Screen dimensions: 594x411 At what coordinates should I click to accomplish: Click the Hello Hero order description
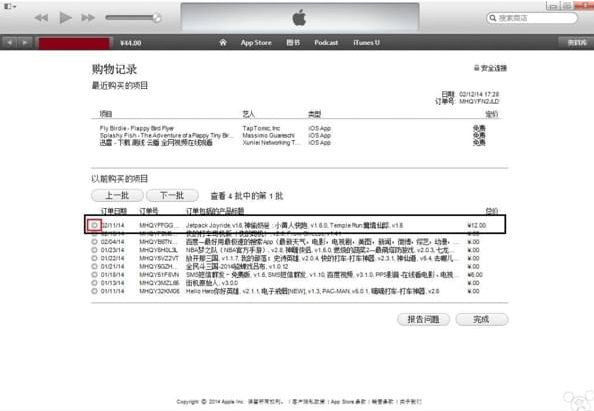click(x=313, y=291)
